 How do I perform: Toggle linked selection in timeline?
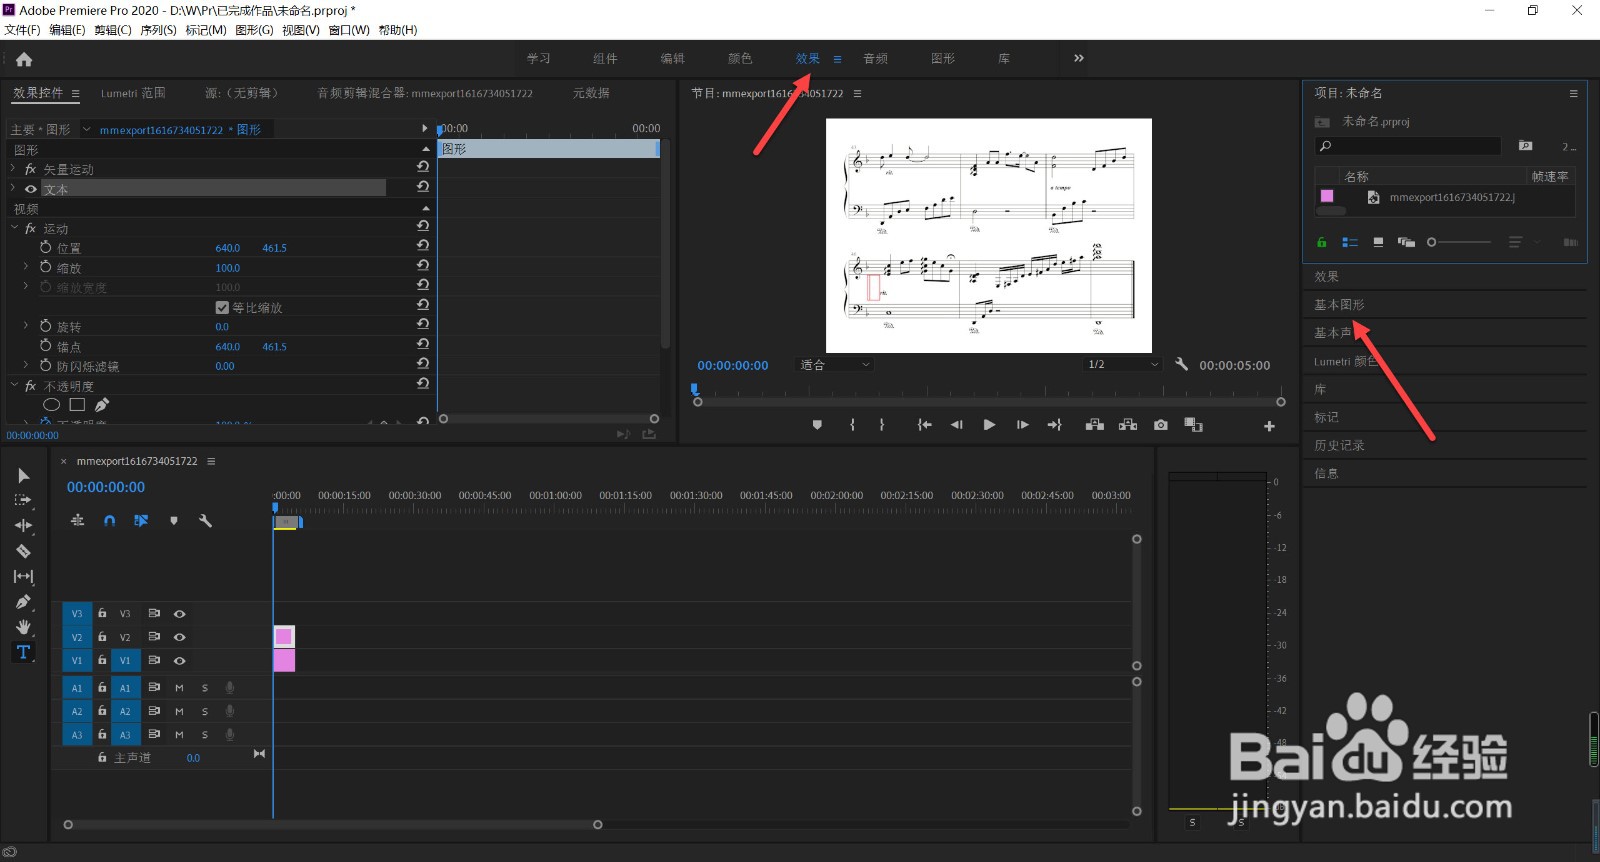[141, 521]
